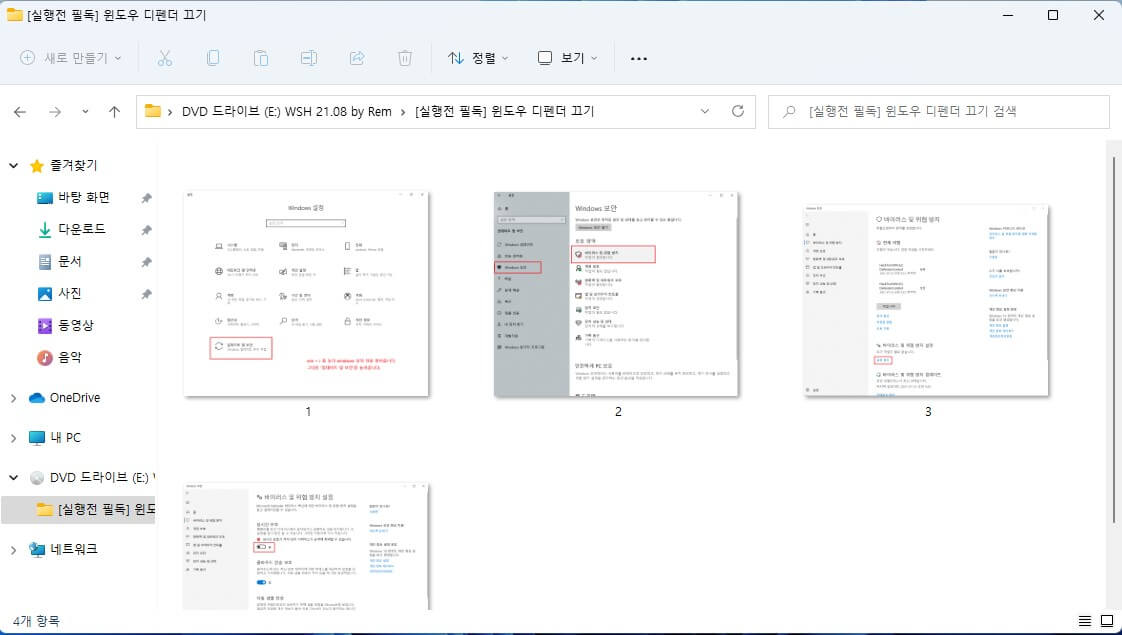
Task: Collapse the DVD 드라이브 tree node
Action: (x=14, y=478)
